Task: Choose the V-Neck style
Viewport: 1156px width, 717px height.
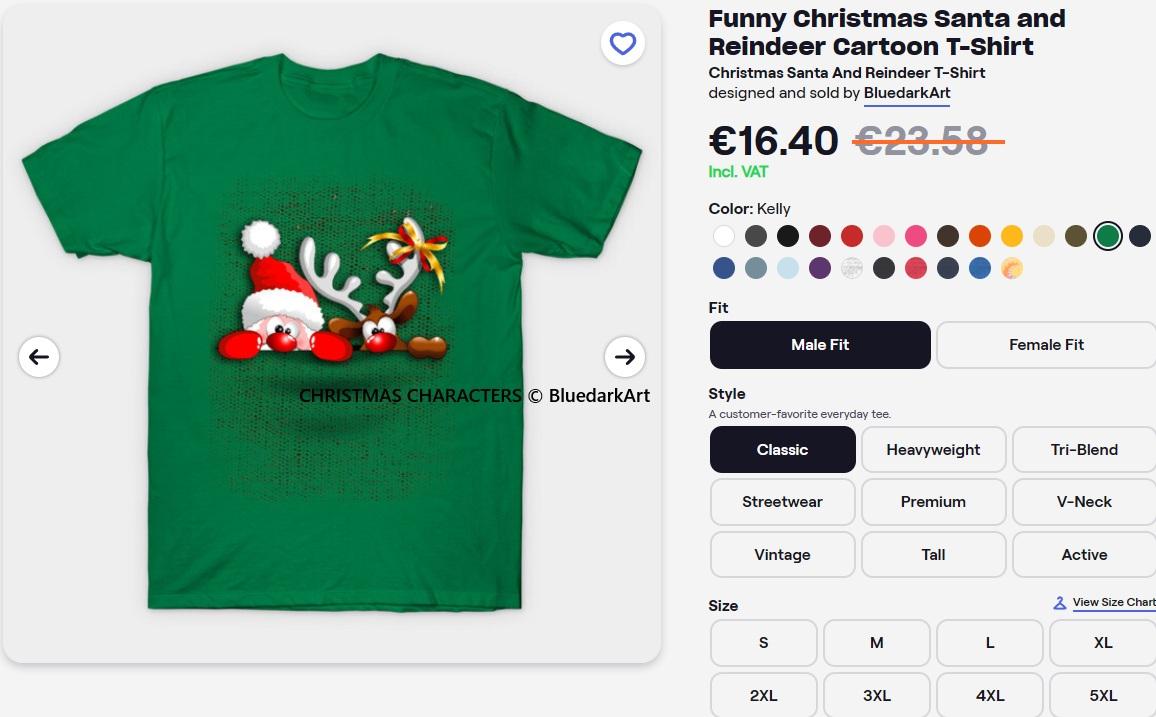Action: 1084,502
